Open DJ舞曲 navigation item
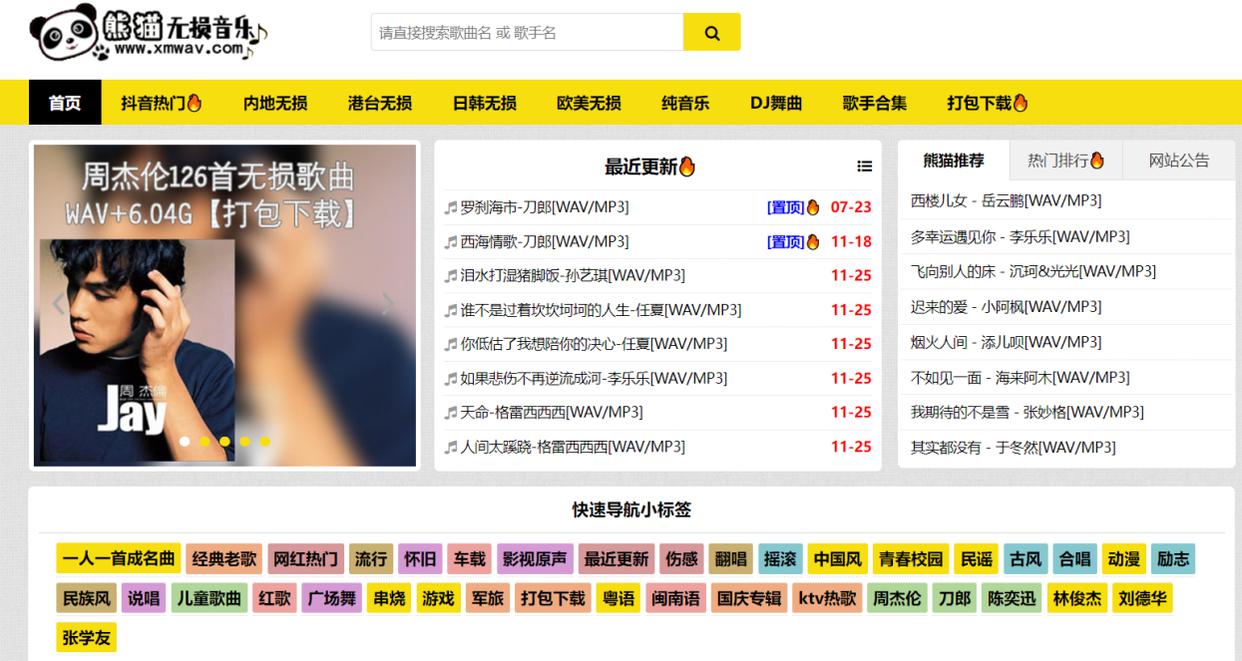The image size is (1242, 661). coord(776,103)
